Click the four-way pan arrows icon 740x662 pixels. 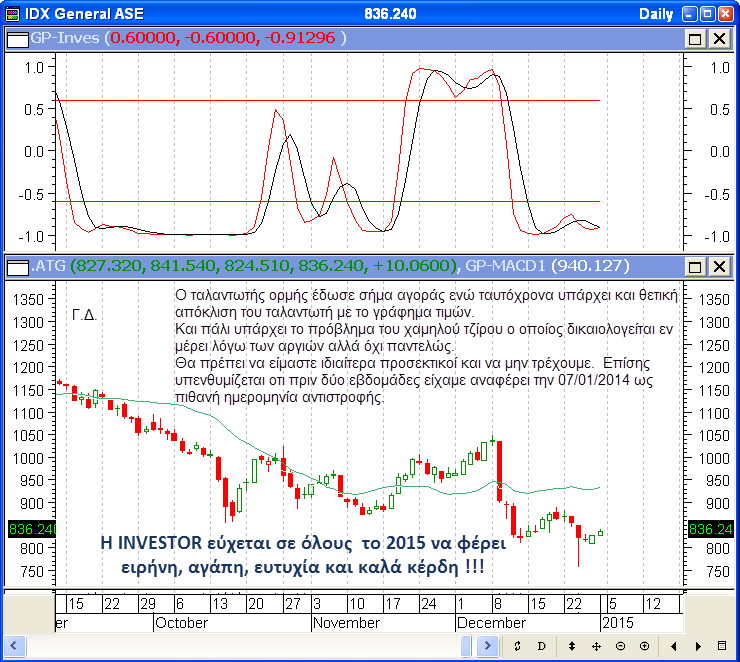tap(596, 646)
